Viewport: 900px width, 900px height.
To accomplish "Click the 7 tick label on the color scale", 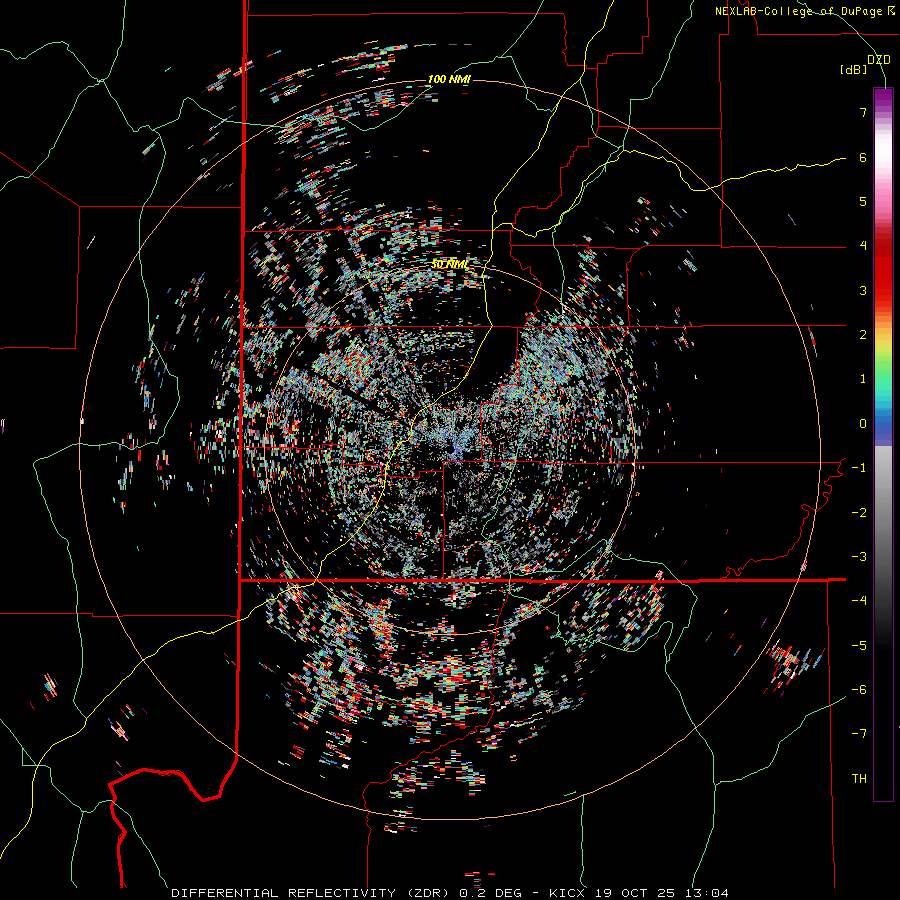I will point(863,112).
